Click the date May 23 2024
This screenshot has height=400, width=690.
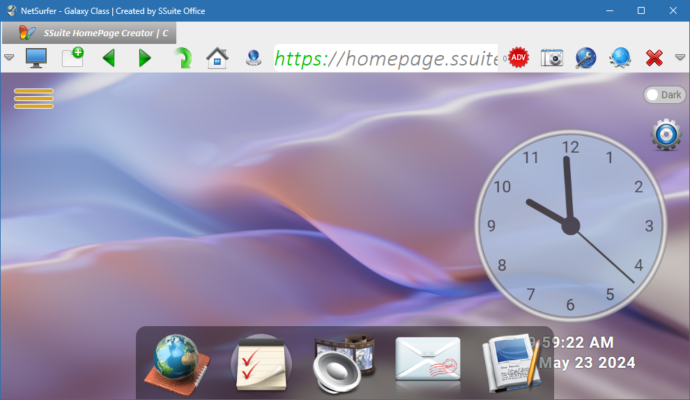click(x=587, y=363)
